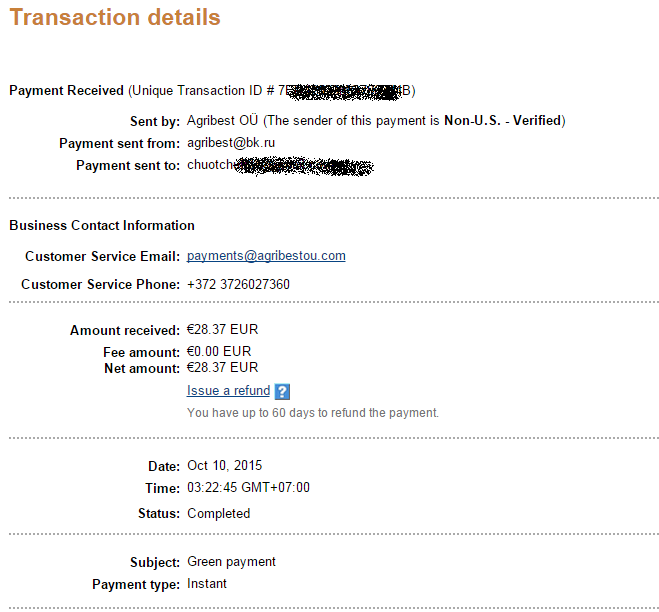
Task: Click the Amount received value €28.37 EUR
Action: point(222,330)
